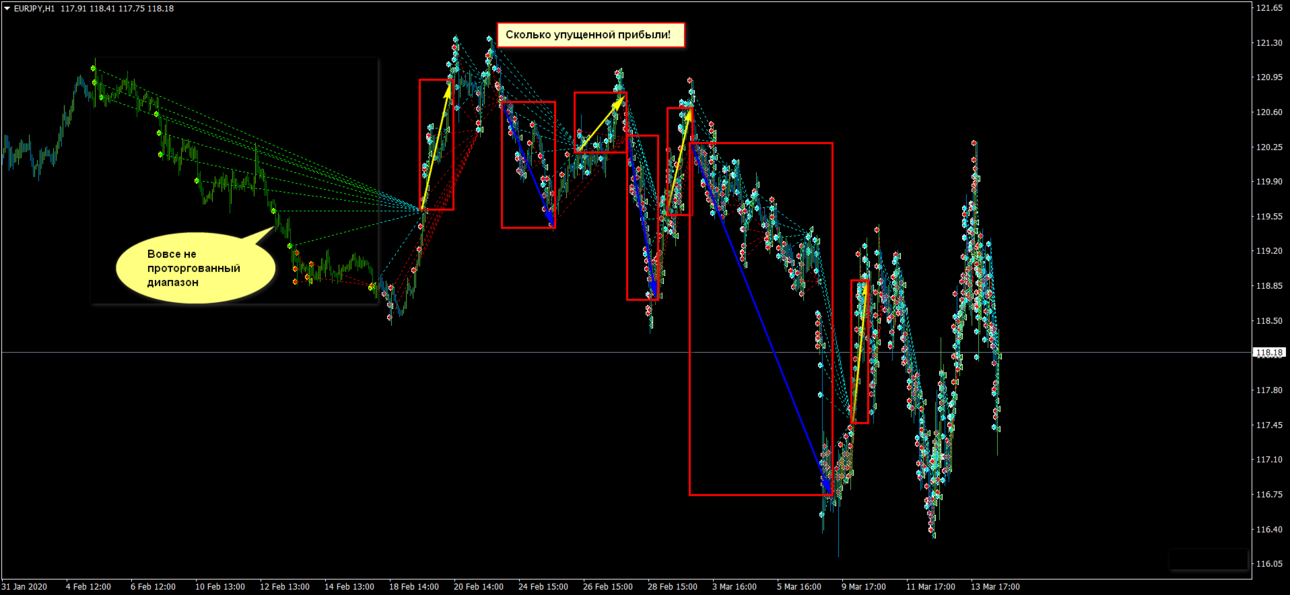Click the 117.80 price scale label

[1269, 390]
